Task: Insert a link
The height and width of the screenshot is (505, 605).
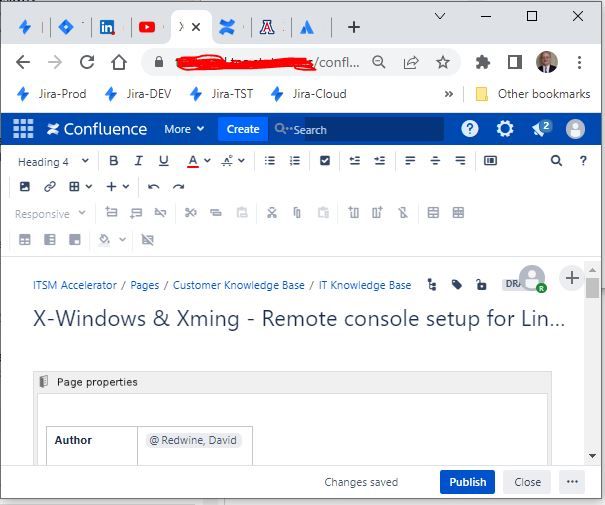Action: click(50, 187)
